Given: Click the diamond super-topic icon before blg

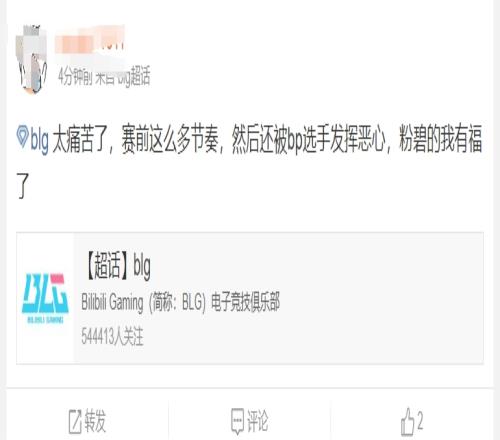Looking at the screenshot, I should click(22, 137).
